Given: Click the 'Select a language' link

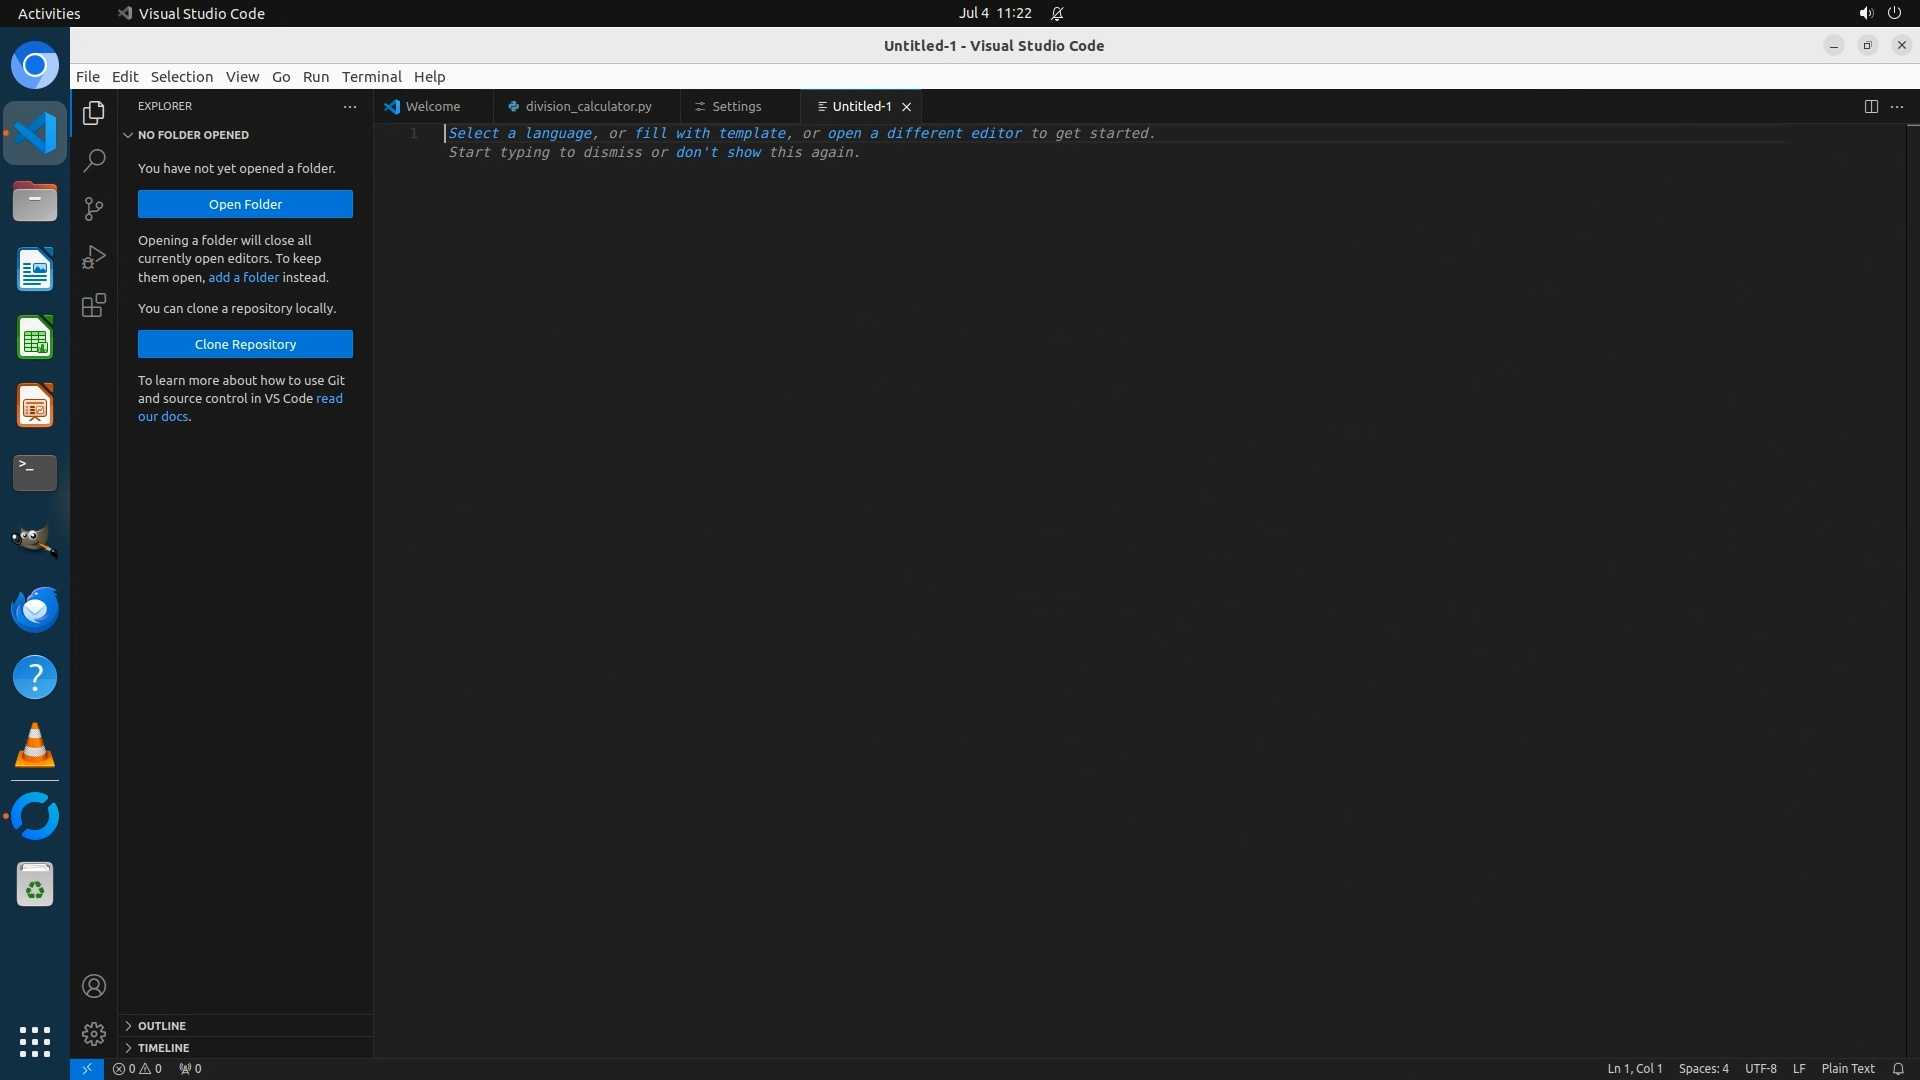Looking at the screenshot, I should coord(520,133).
